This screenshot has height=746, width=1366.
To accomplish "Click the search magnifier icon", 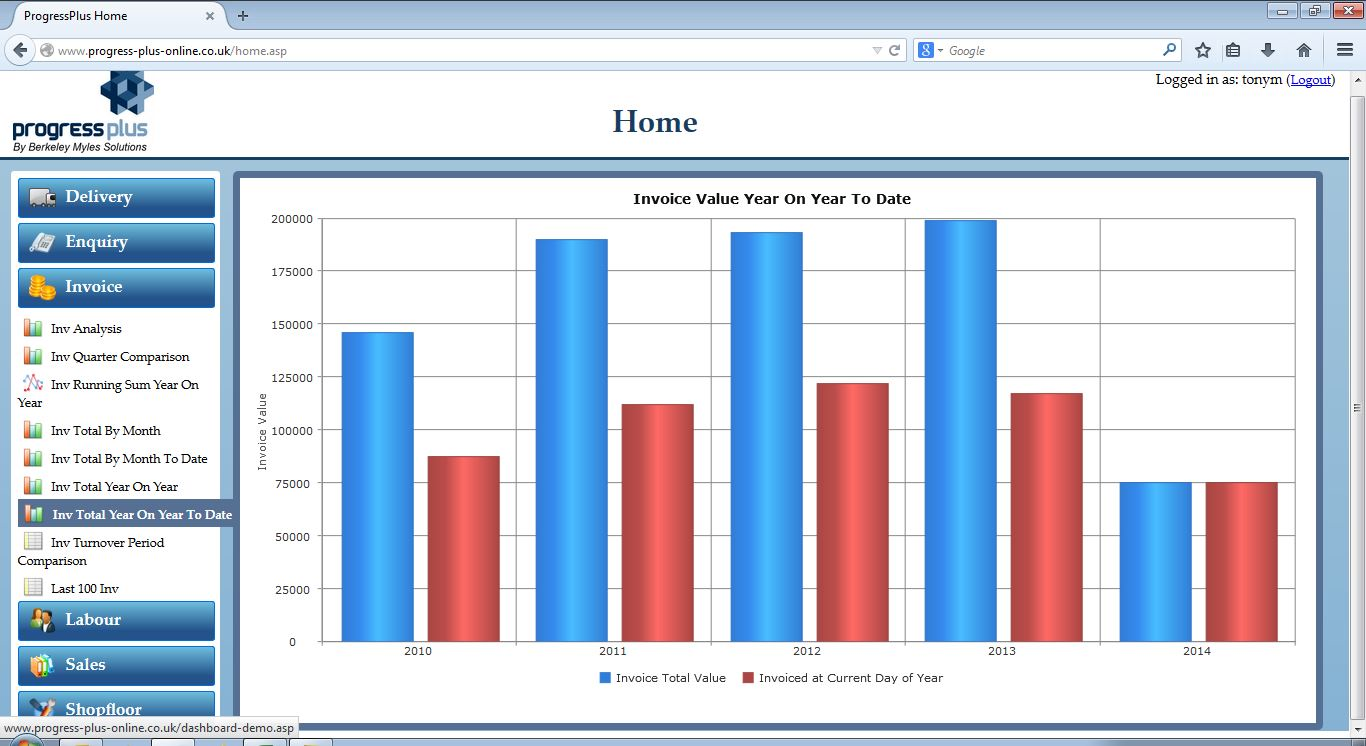I will point(1169,50).
